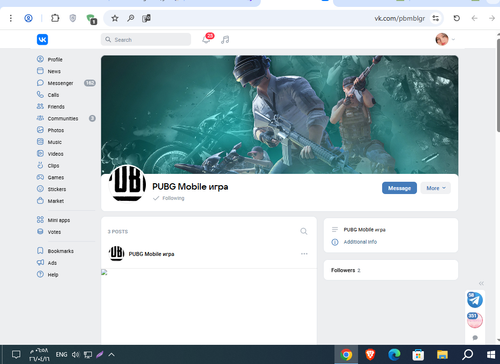Open the account avatar dropdown menu

[x=445, y=39]
